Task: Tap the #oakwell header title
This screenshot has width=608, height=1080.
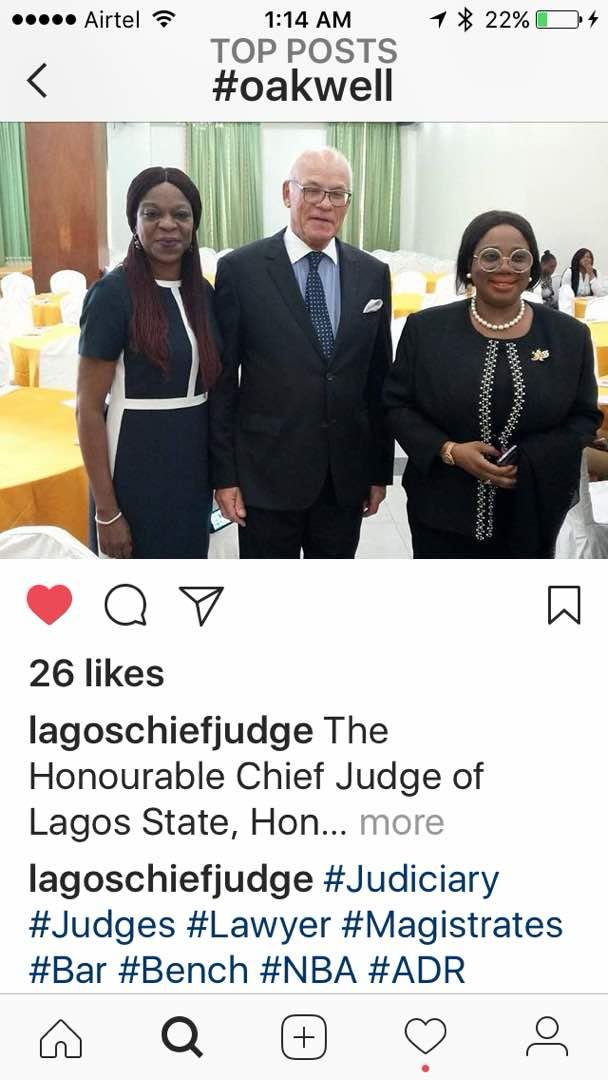Action: pos(303,87)
